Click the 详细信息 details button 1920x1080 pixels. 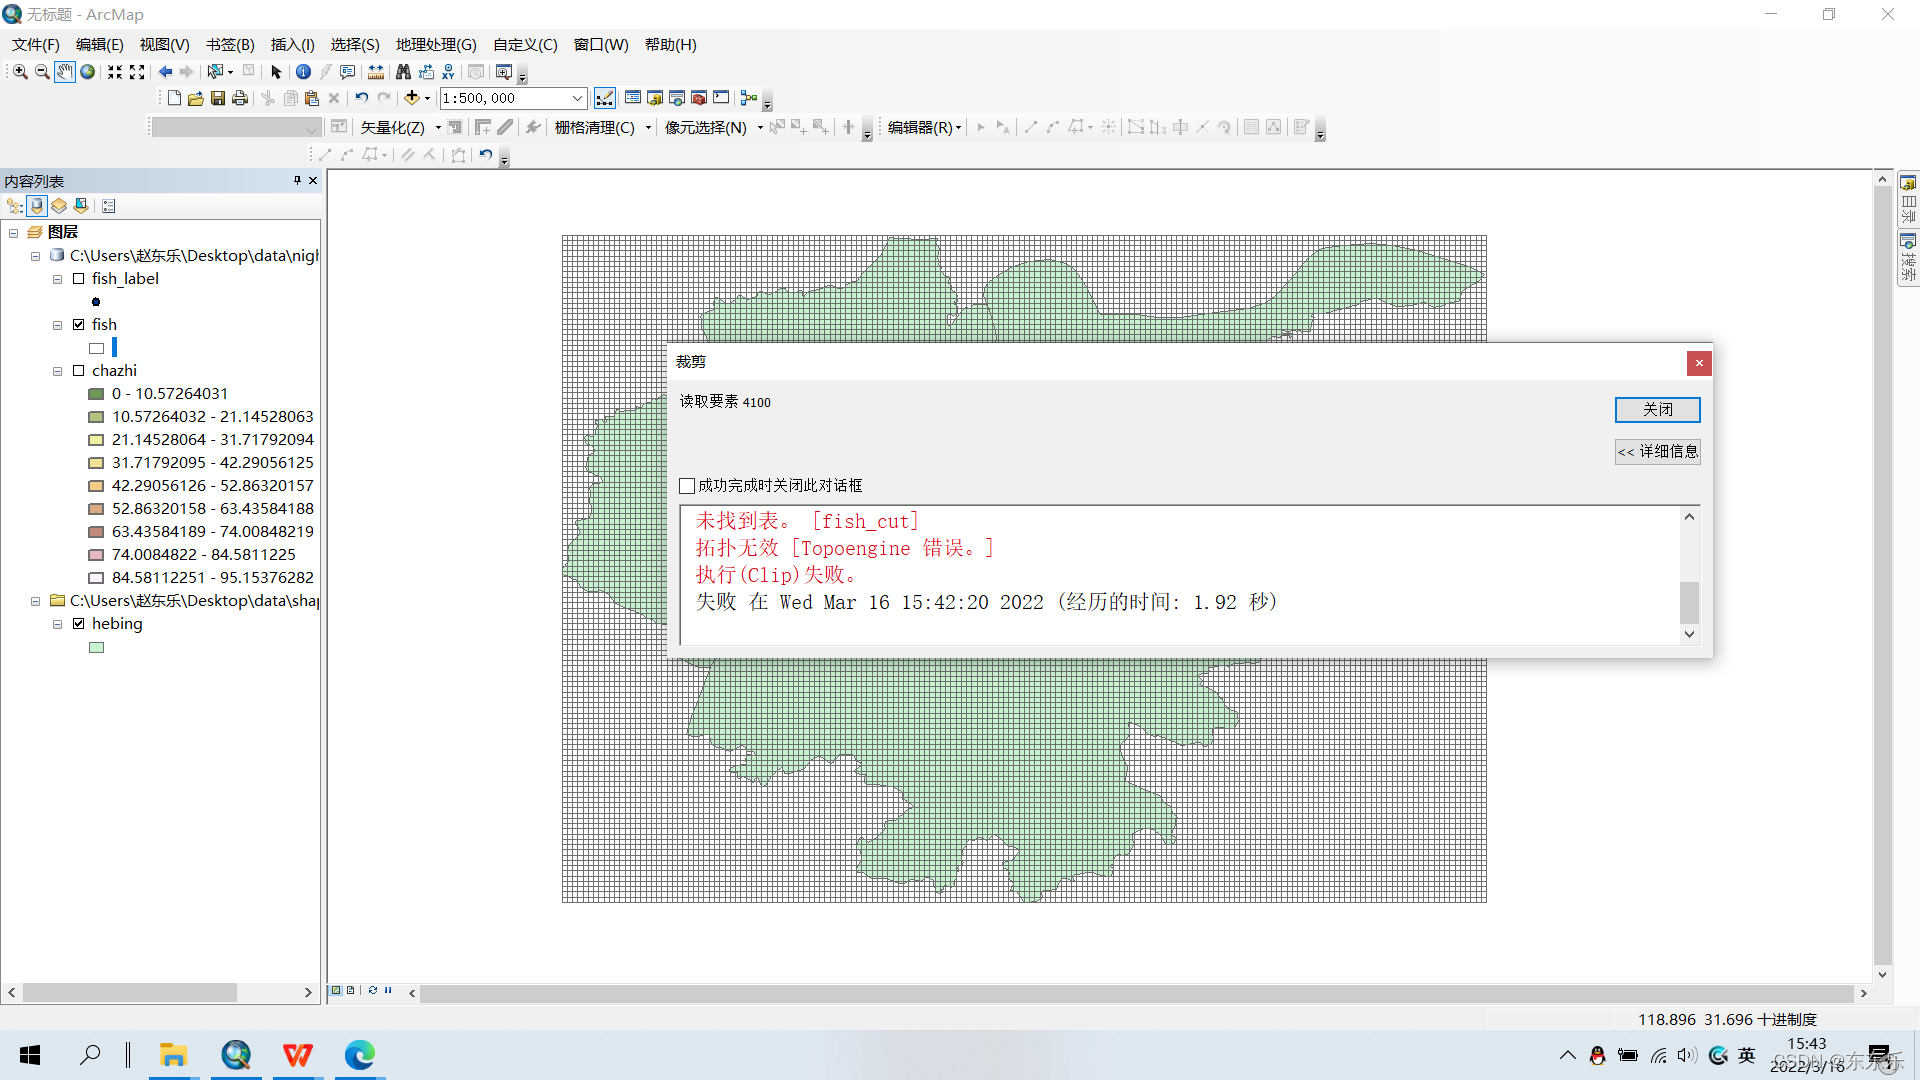[1657, 452]
